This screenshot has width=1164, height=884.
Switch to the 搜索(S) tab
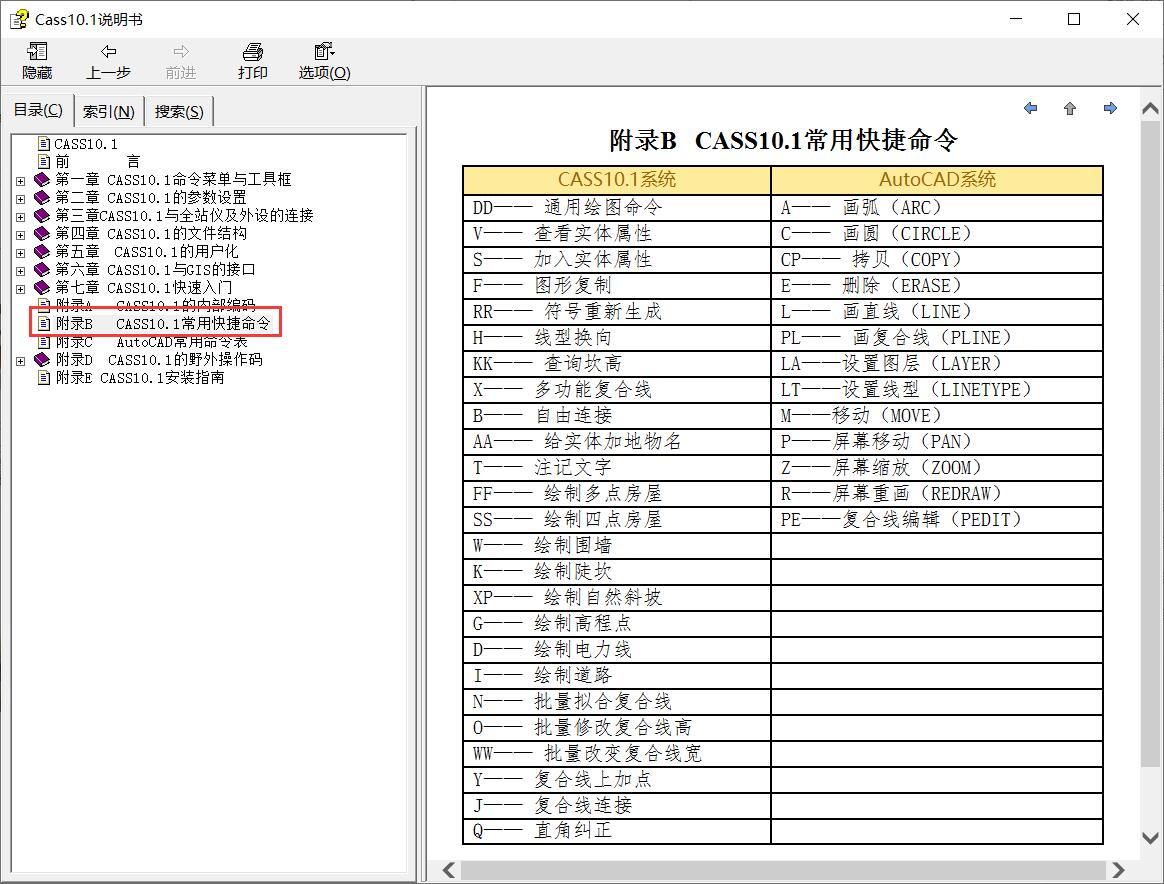[x=179, y=111]
